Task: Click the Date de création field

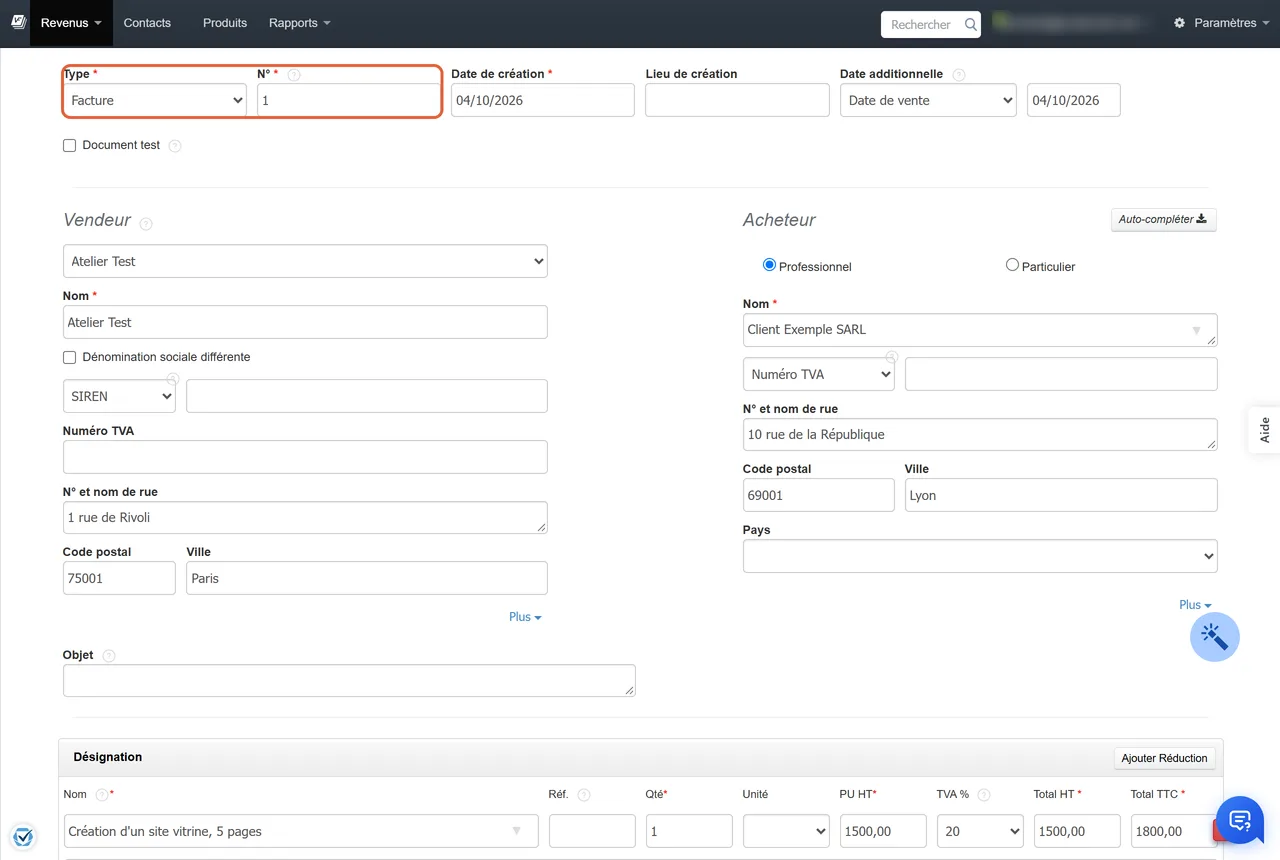Action: click(x=543, y=100)
